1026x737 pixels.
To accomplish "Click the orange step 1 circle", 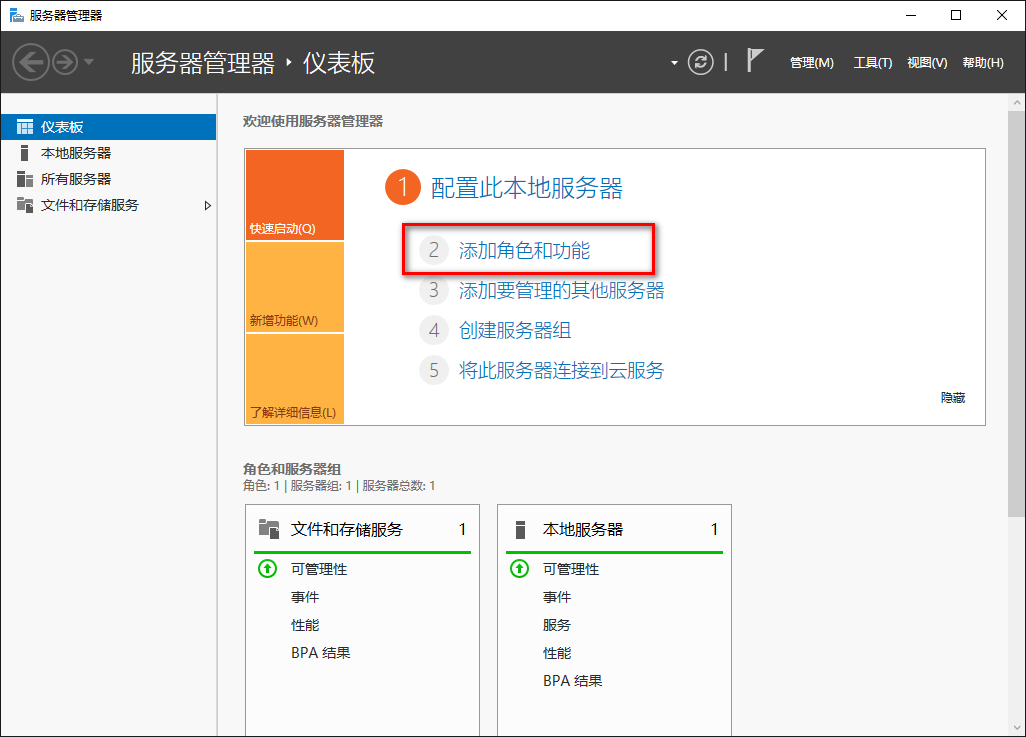I will click(x=402, y=187).
